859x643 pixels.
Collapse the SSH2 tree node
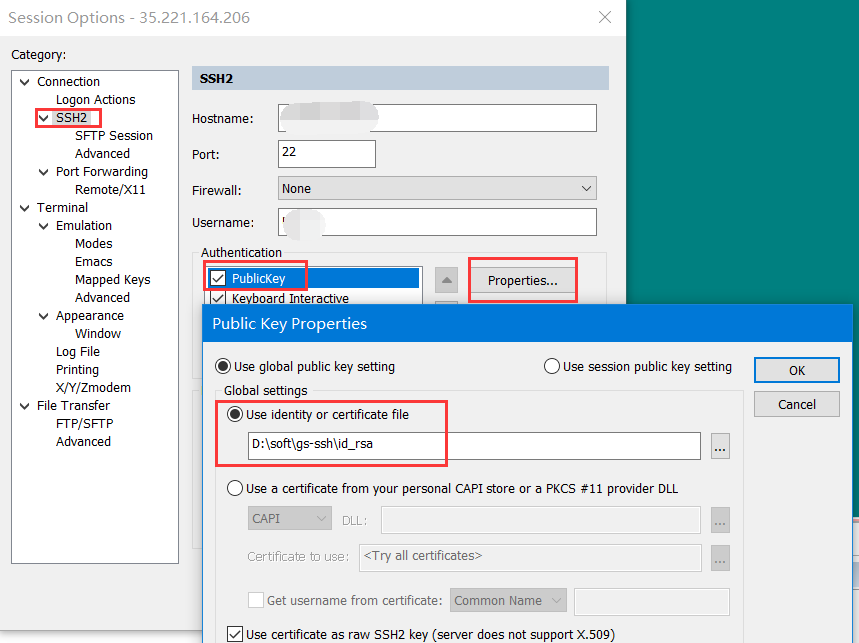click(44, 118)
